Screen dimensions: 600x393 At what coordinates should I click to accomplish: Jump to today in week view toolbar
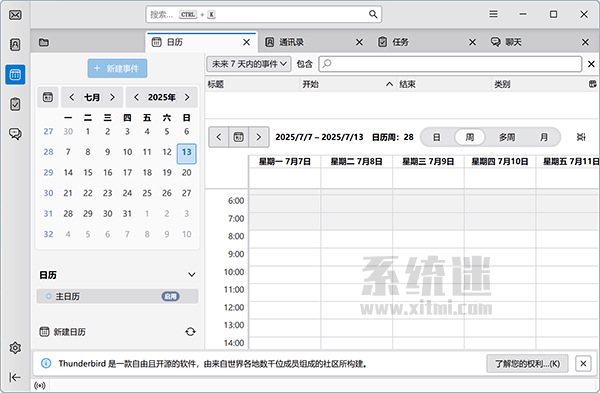[x=238, y=137]
